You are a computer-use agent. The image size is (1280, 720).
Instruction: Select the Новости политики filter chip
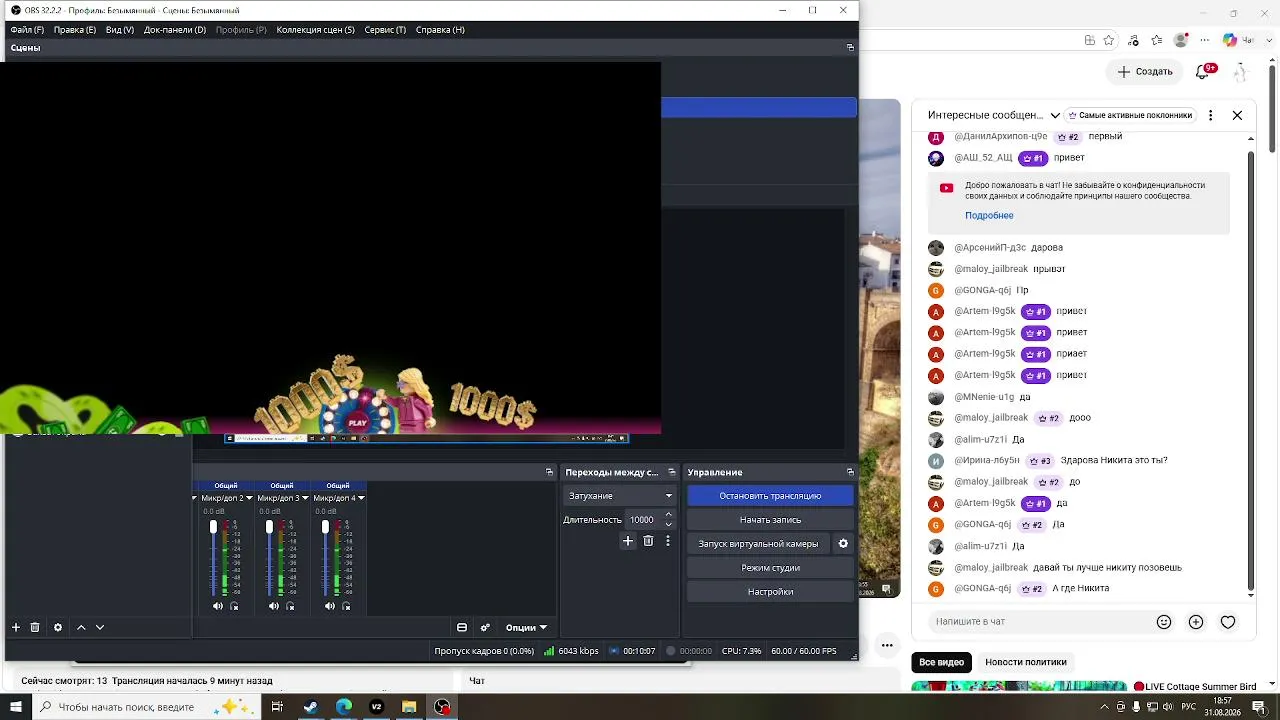(x=1026, y=662)
